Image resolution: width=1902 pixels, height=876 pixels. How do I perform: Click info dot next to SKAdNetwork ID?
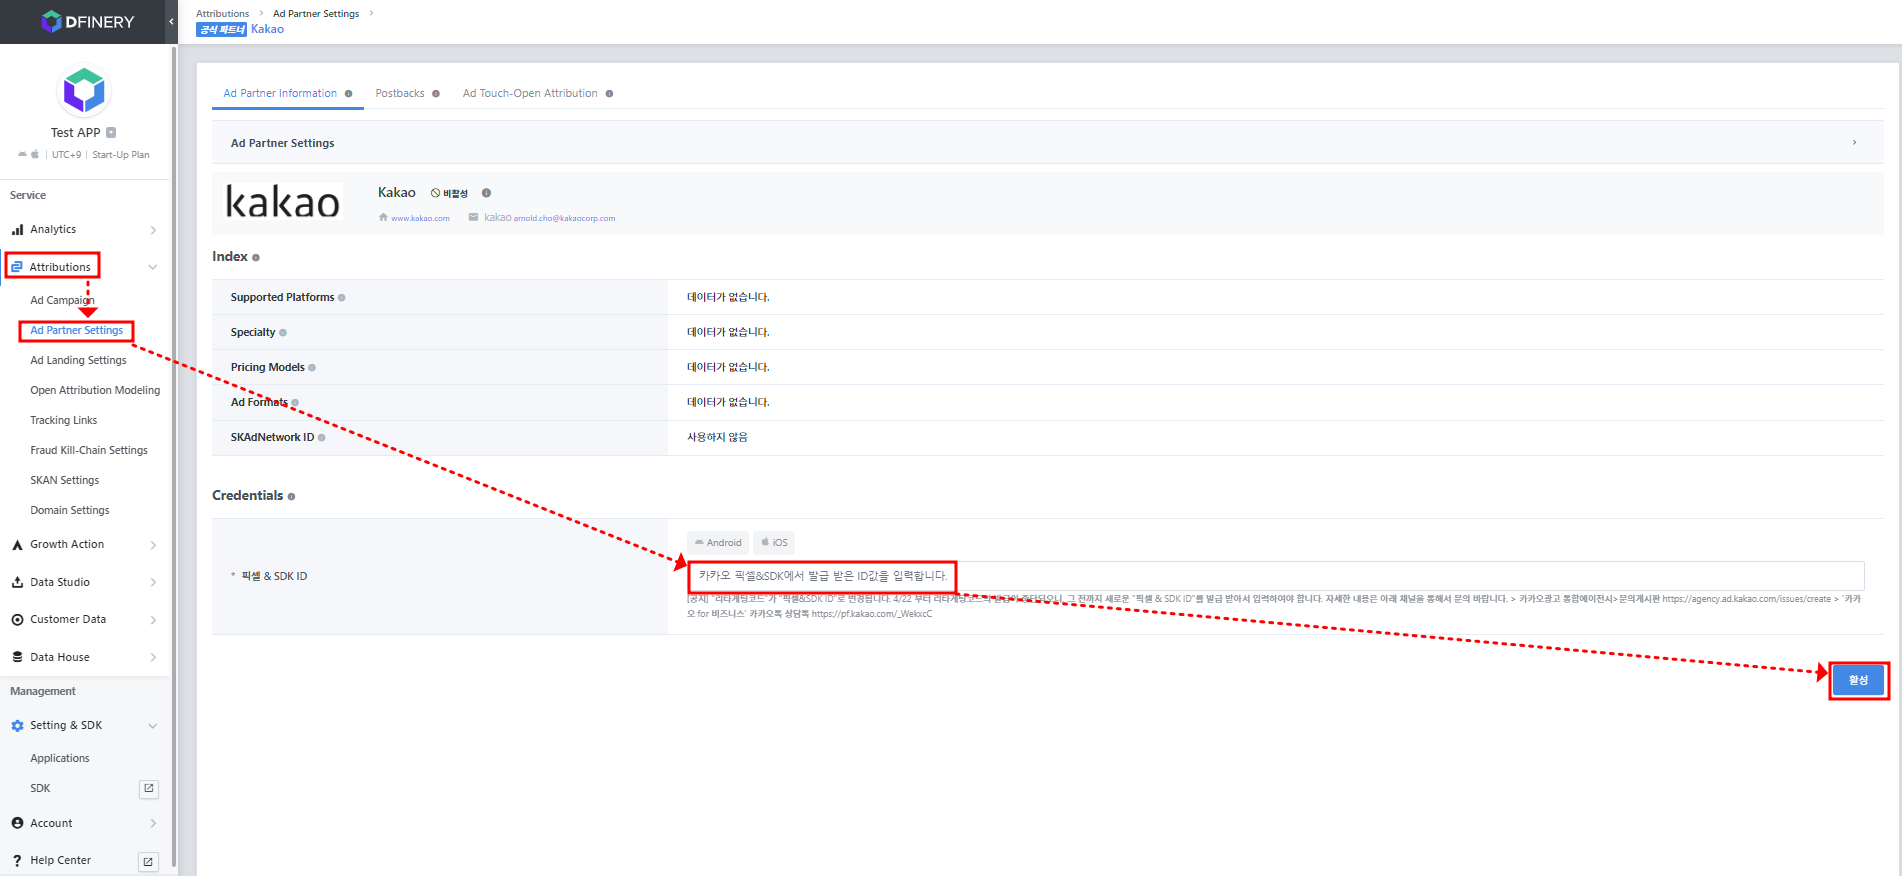pos(321,438)
